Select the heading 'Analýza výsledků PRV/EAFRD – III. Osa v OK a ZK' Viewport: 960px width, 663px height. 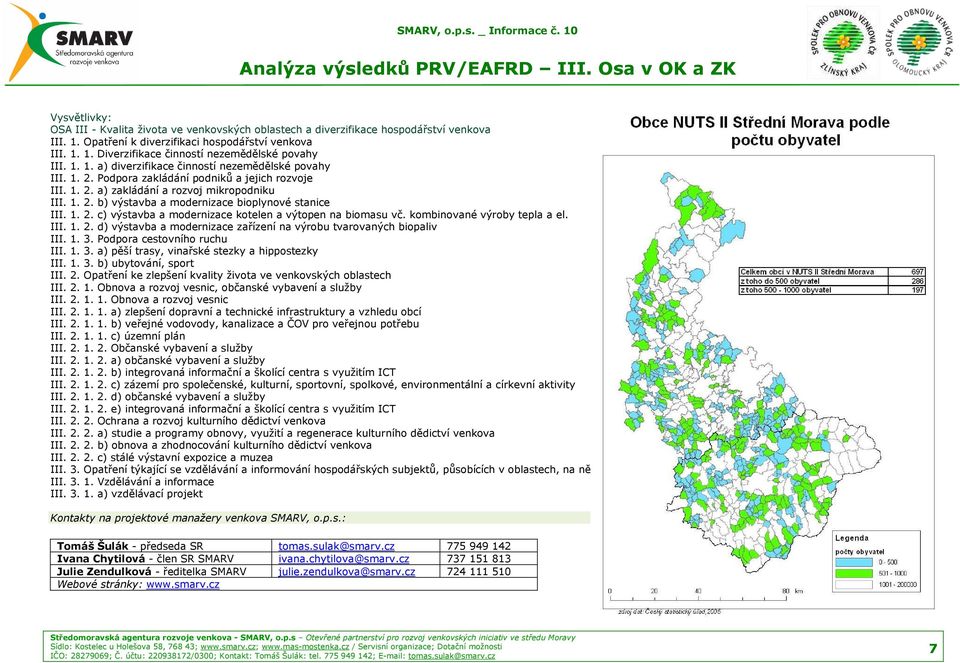click(487, 69)
